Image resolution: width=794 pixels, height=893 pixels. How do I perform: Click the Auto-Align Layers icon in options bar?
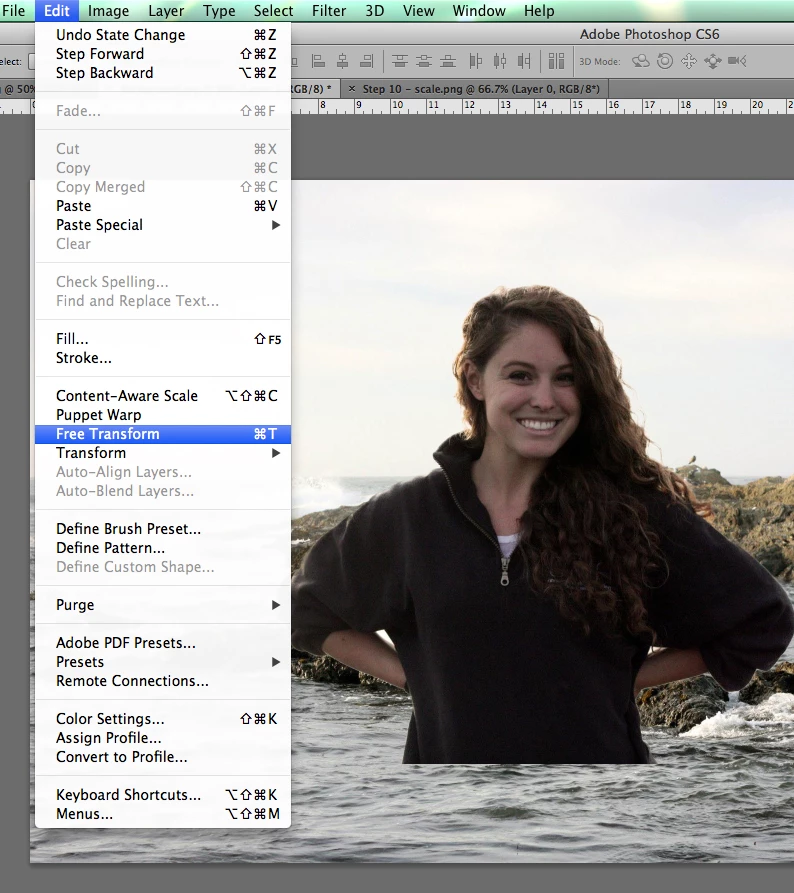pos(556,61)
